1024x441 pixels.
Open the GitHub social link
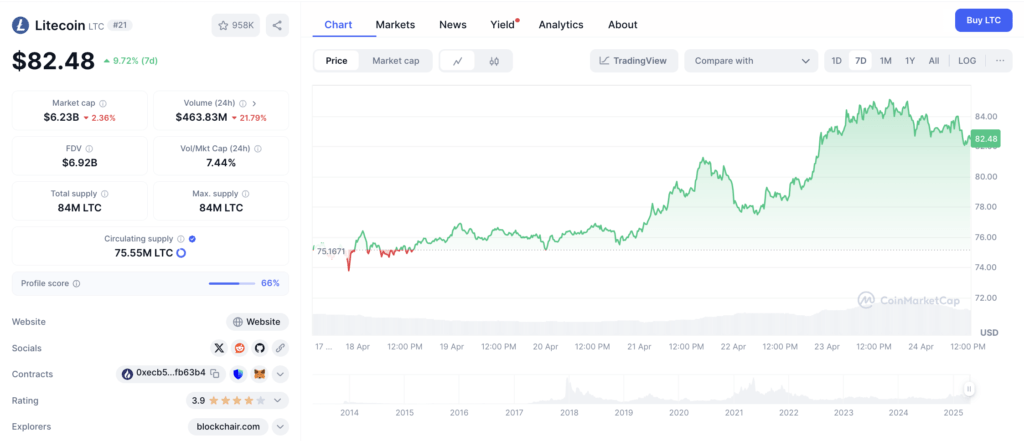(260, 348)
